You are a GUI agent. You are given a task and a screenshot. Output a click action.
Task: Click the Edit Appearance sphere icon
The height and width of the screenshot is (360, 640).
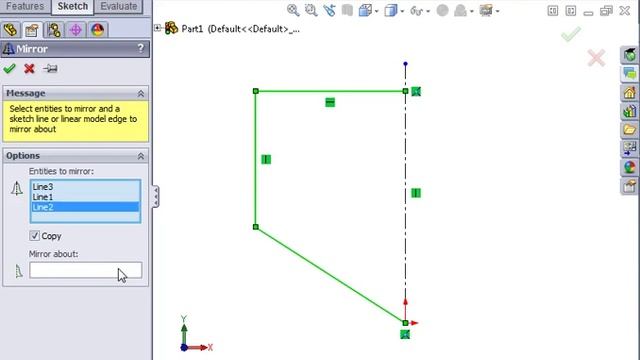442,11
